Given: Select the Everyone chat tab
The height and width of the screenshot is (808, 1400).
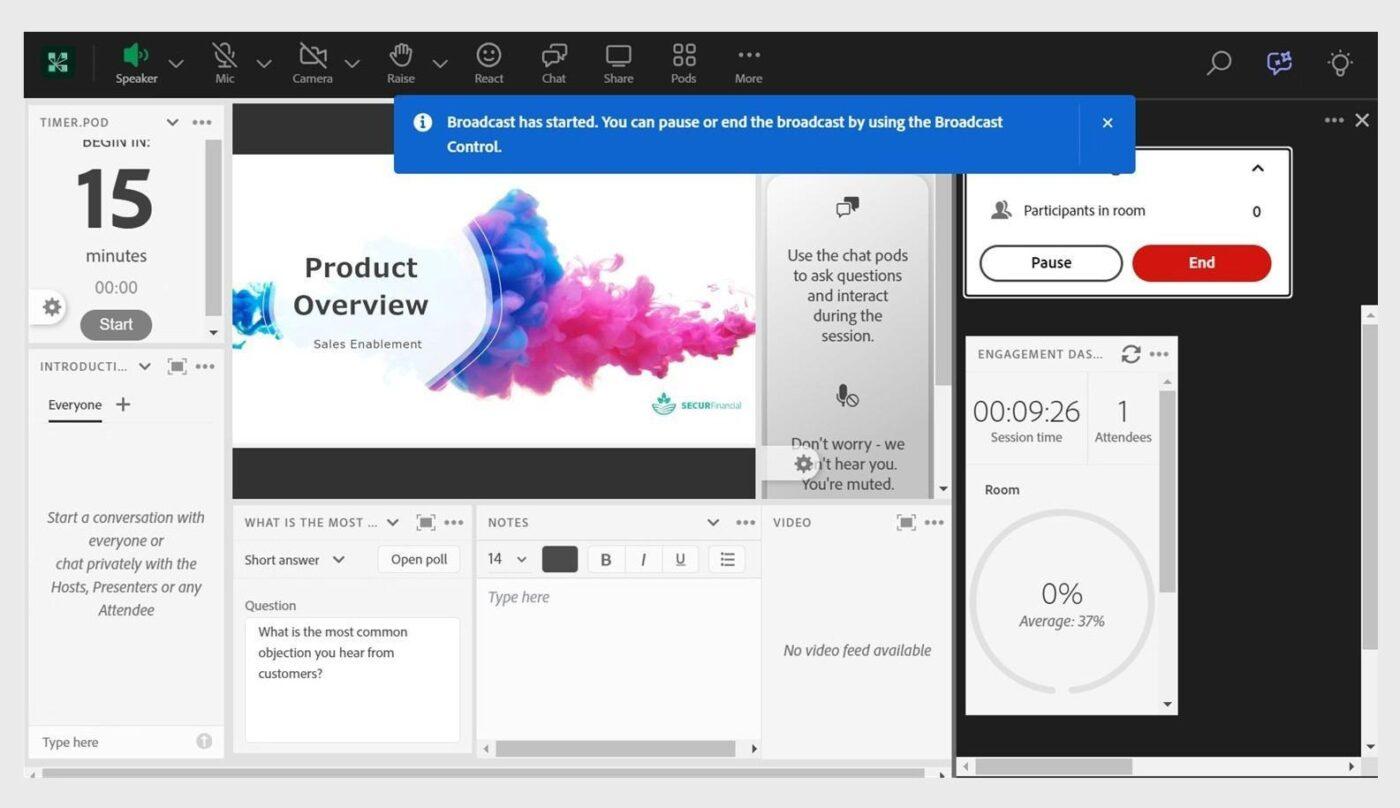Looking at the screenshot, I should pos(74,404).
